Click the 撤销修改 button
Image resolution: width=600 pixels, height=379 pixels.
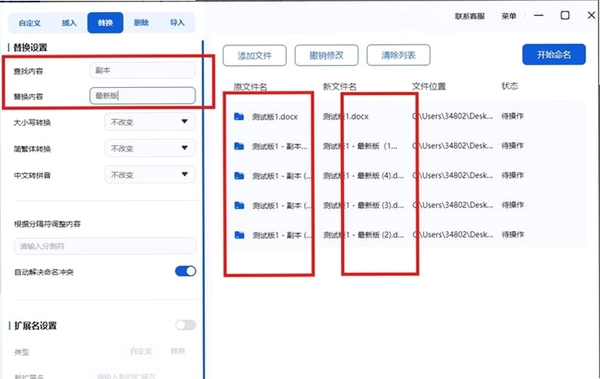tap(326, 56)
